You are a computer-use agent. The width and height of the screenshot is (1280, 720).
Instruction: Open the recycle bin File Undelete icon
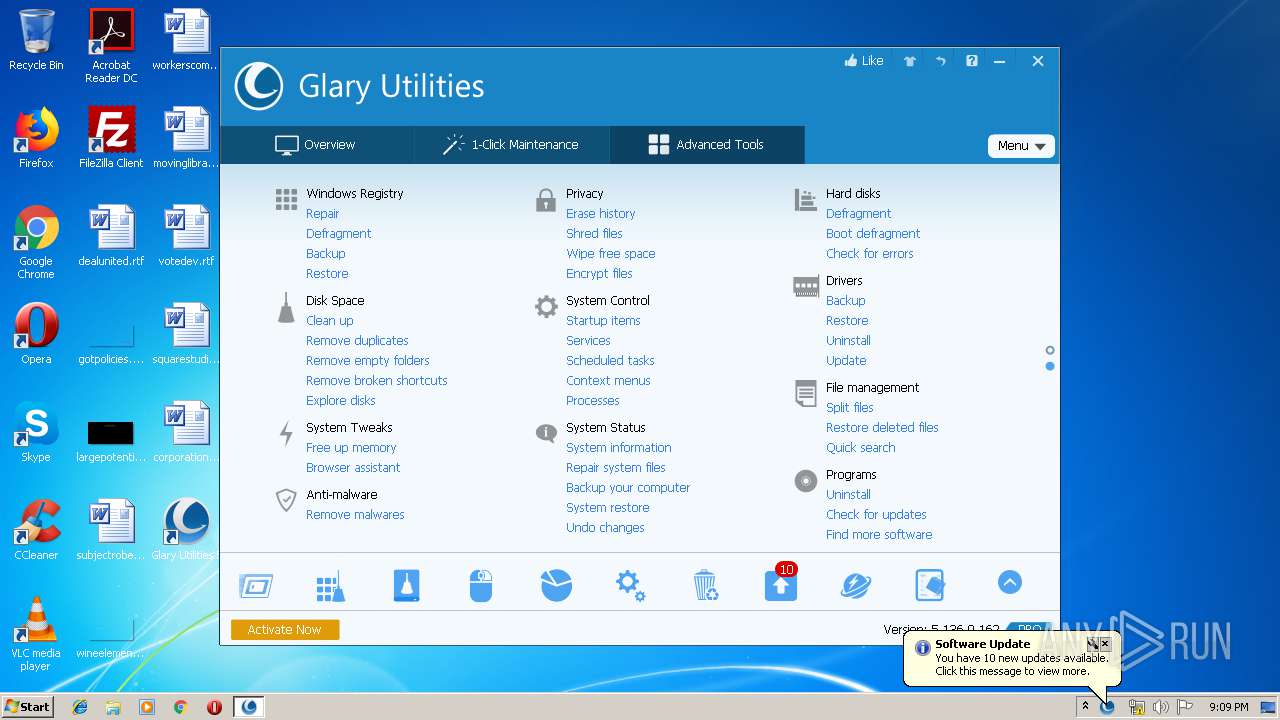(705, 585)
